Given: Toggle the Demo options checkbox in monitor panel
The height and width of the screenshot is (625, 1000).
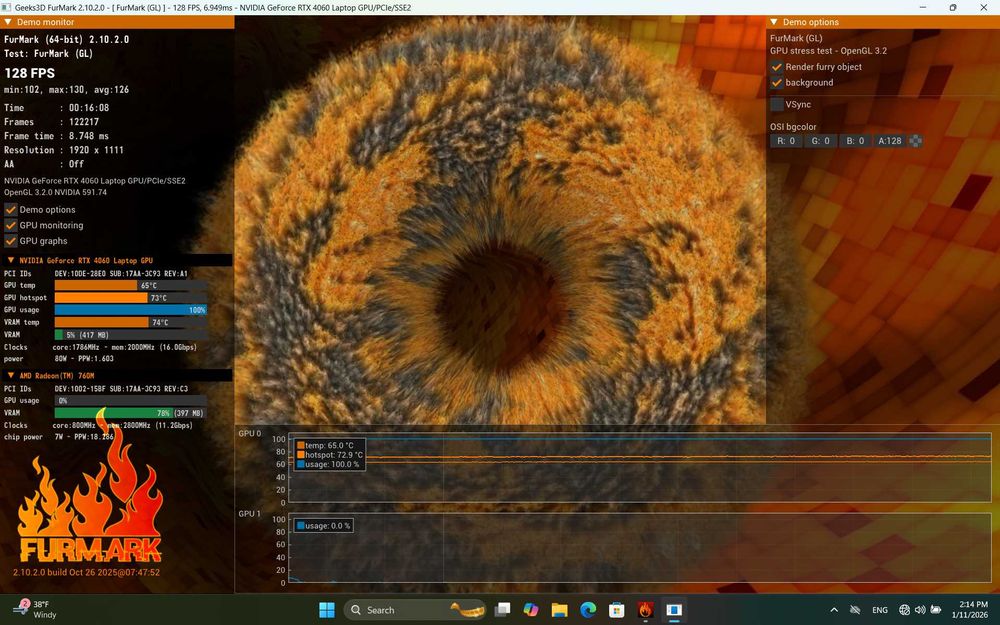Looking at the screenshot, I should click(11, 209).
